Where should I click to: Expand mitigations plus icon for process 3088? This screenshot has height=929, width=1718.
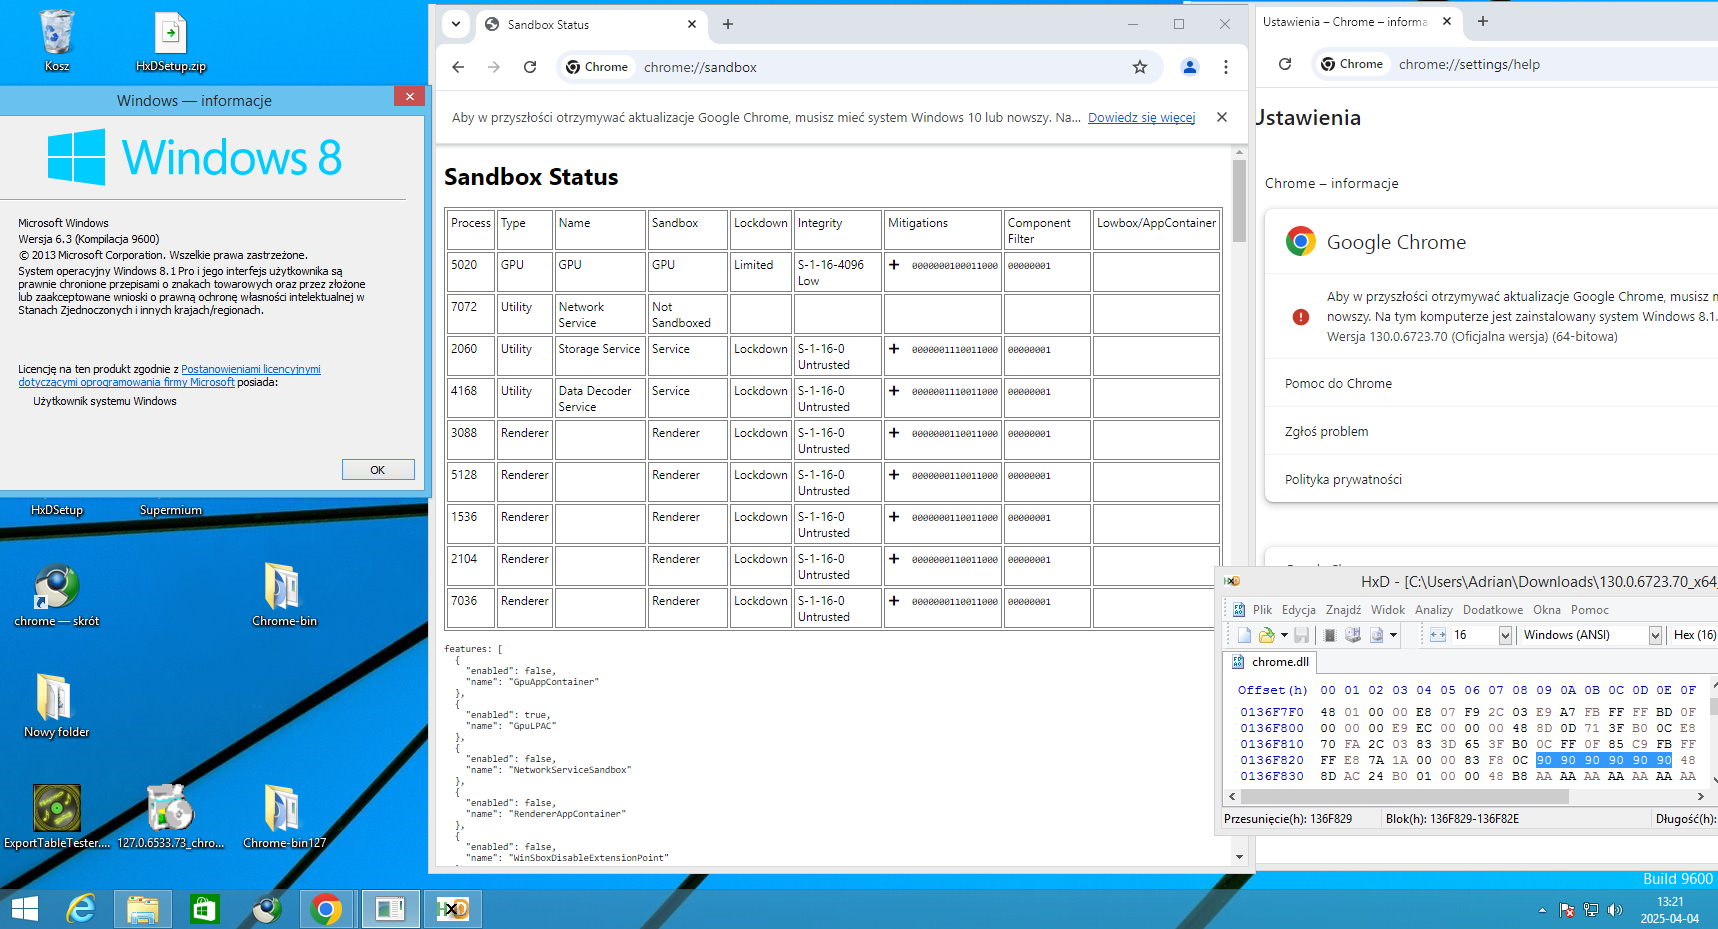(x=894, y=433)
